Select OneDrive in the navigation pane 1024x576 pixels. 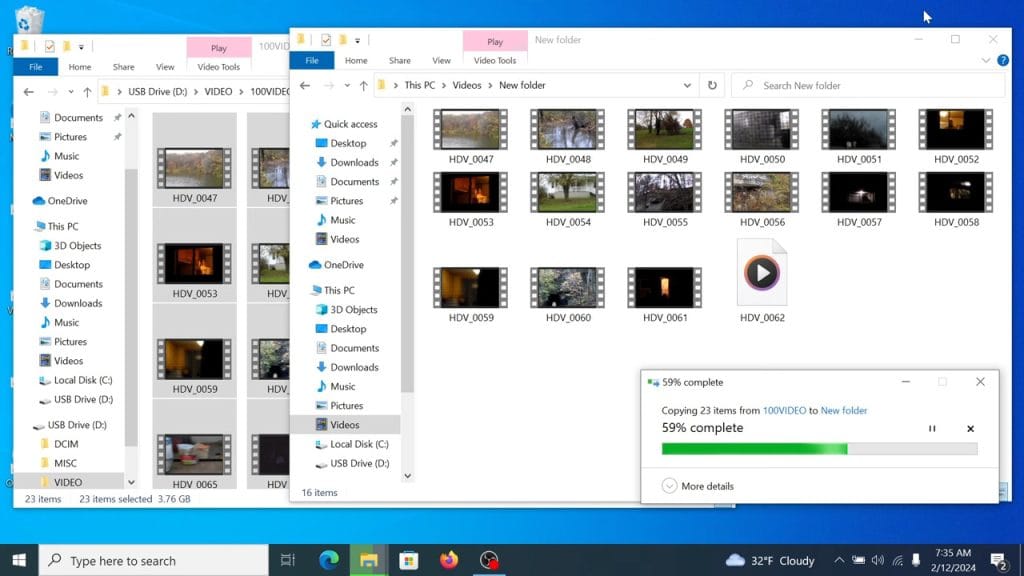click(x=336, y=265)
